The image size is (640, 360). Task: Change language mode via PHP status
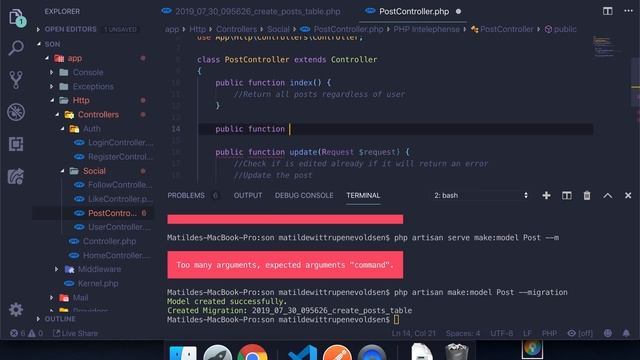(x=549, y=333)
